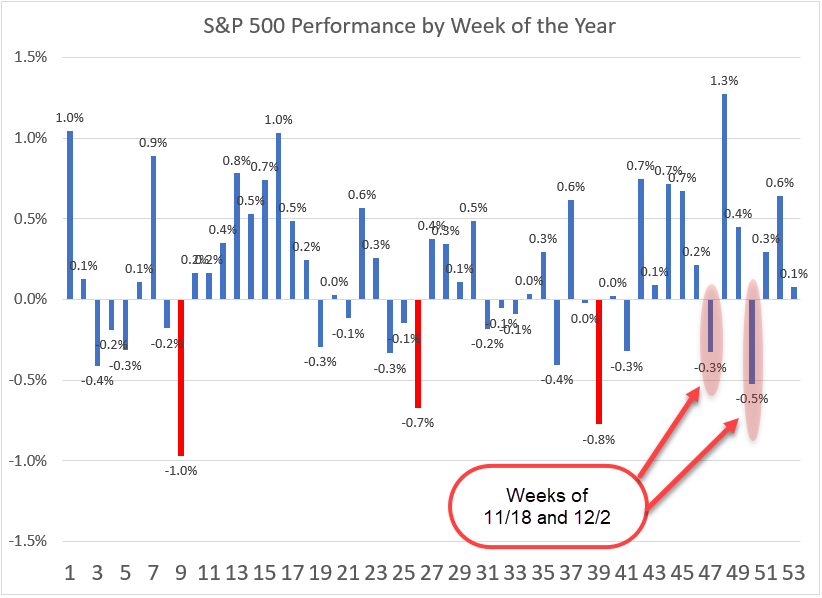The image size is (822, 598).
Task: Click the highlighted oval over the -0.3% bar
Action: tap(710, 338)
